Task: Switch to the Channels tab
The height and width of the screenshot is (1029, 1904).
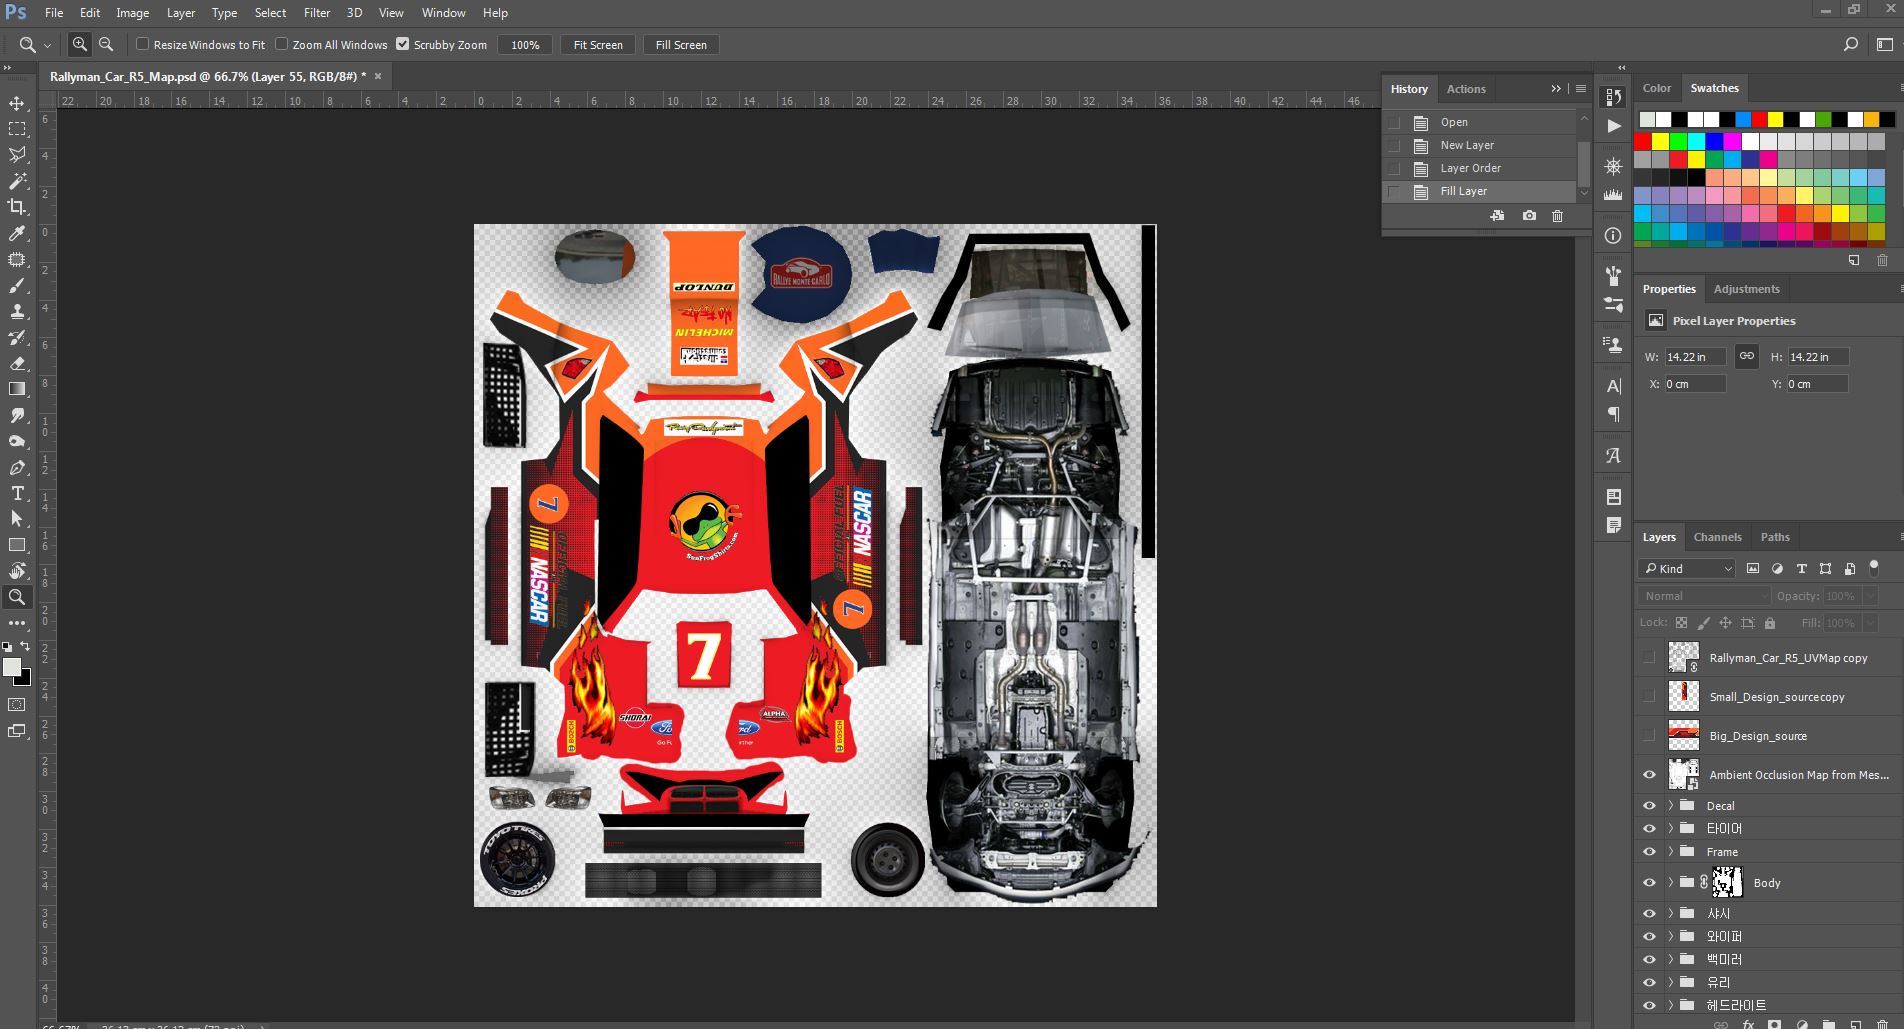Action: (x=1717, y=537)
